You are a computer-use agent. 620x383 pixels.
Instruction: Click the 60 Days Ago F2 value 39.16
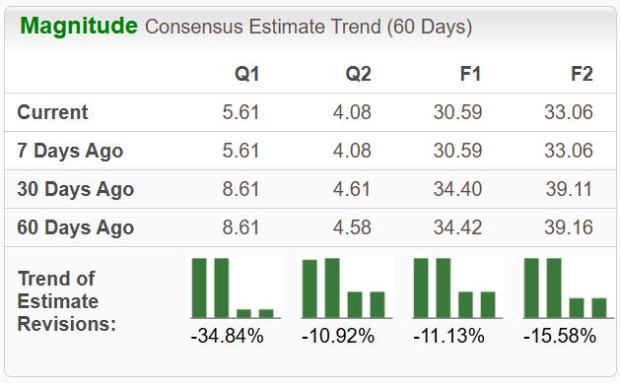569,228
